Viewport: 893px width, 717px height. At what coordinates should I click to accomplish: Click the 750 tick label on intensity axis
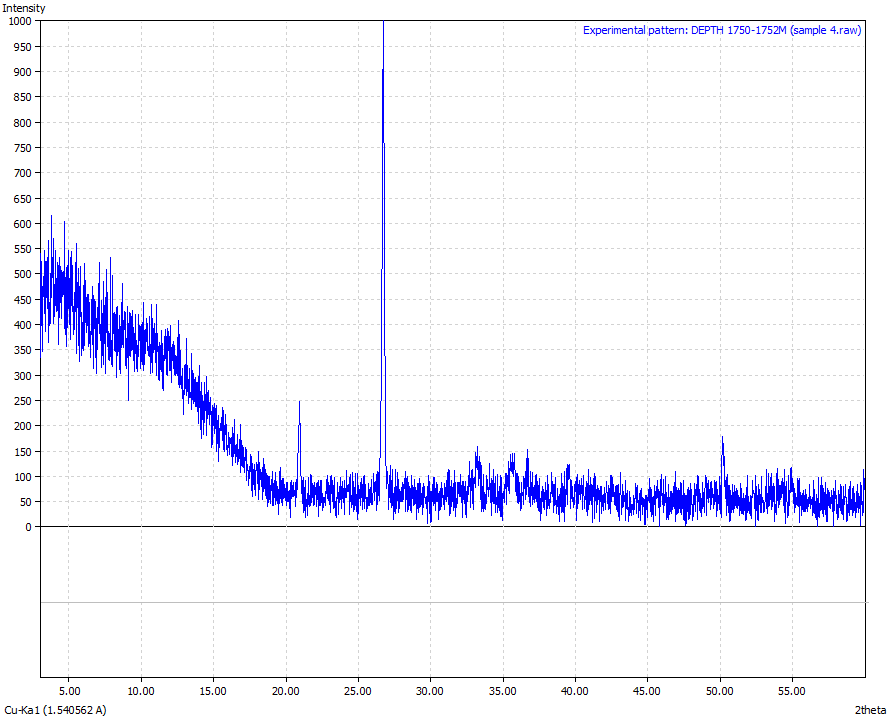24,148
